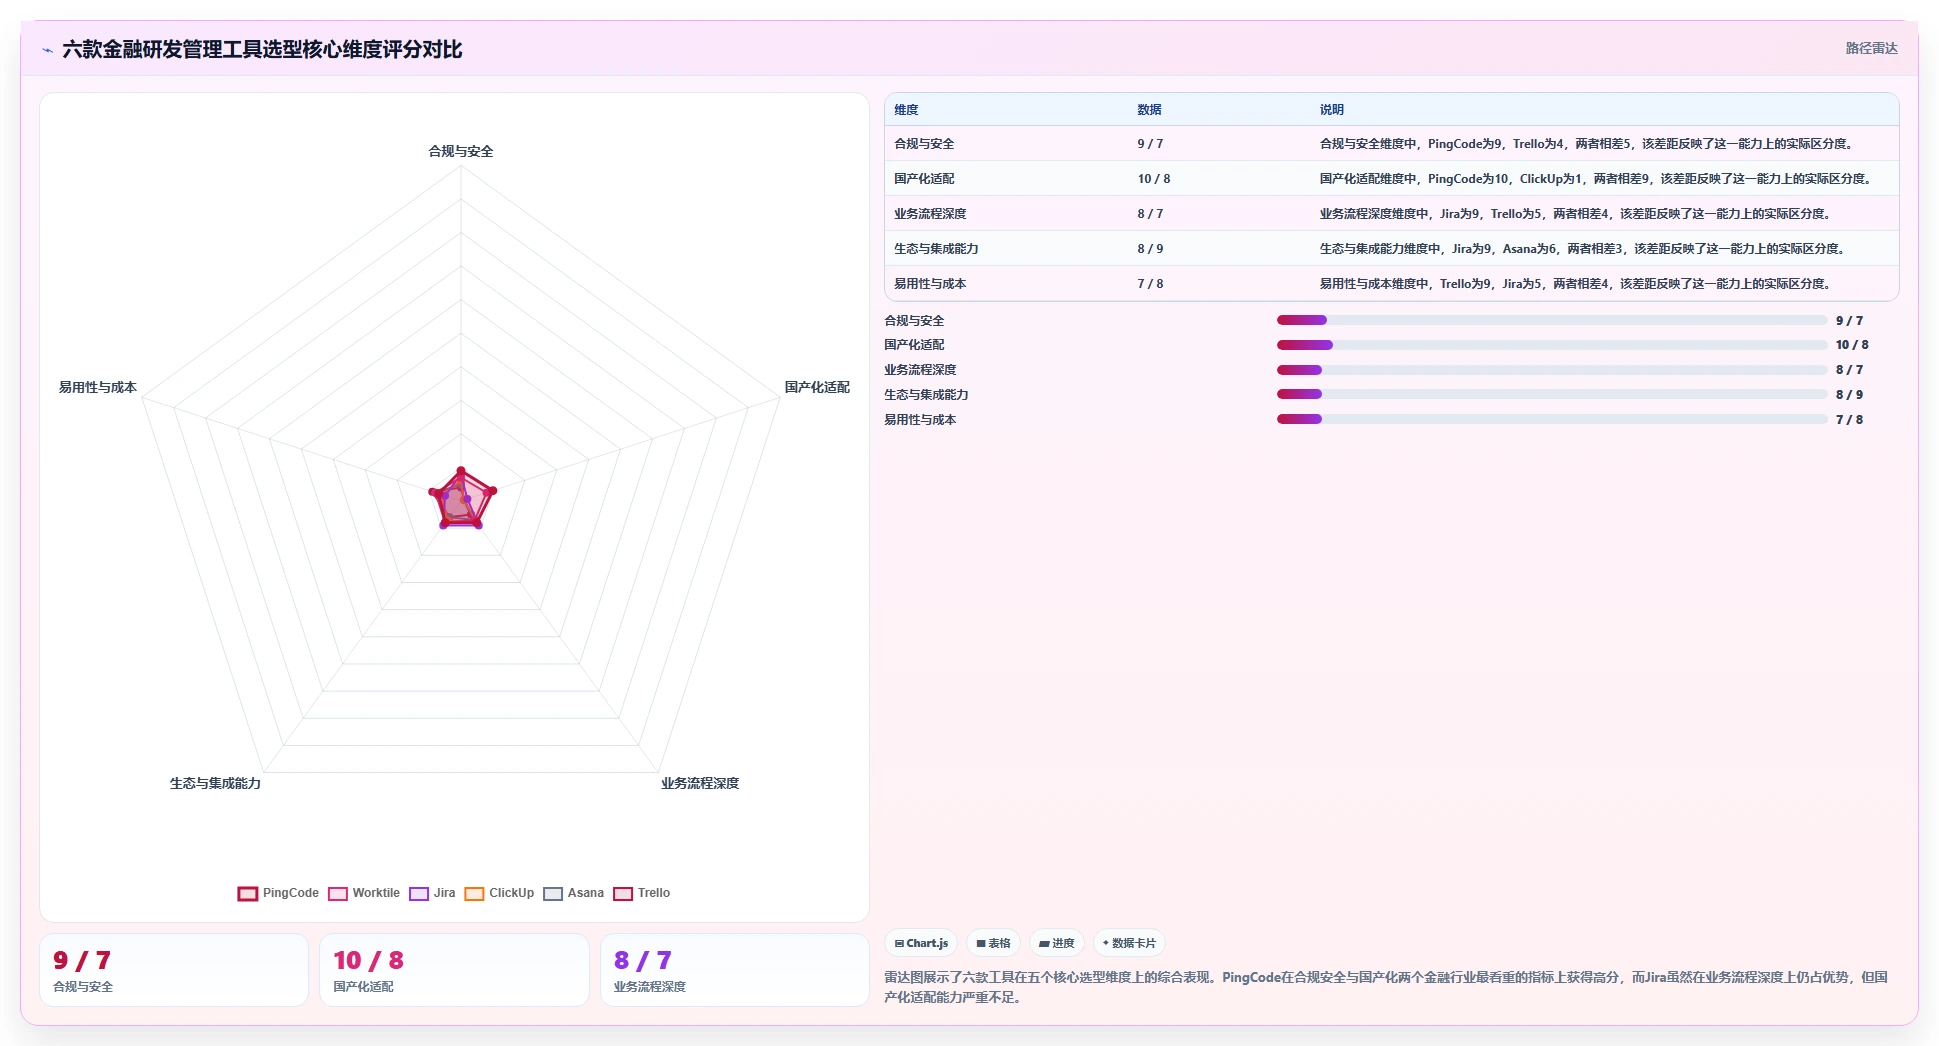1939x1046 pixels.
Task: Click the 业务流程深度 progress bar
Action: coord(1551,370)
